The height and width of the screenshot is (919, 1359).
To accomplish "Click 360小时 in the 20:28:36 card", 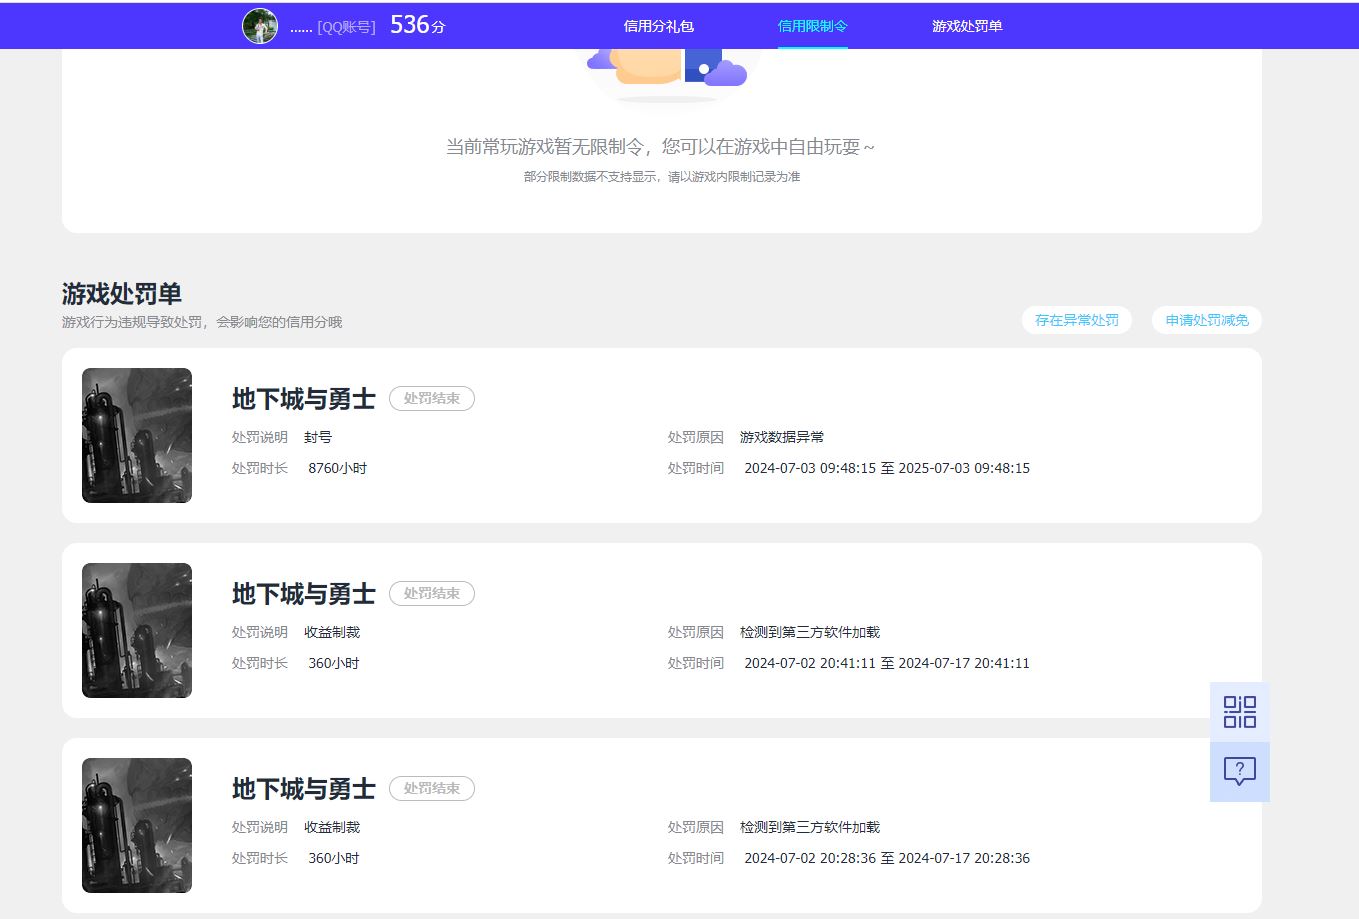I will tap(334, 858).
